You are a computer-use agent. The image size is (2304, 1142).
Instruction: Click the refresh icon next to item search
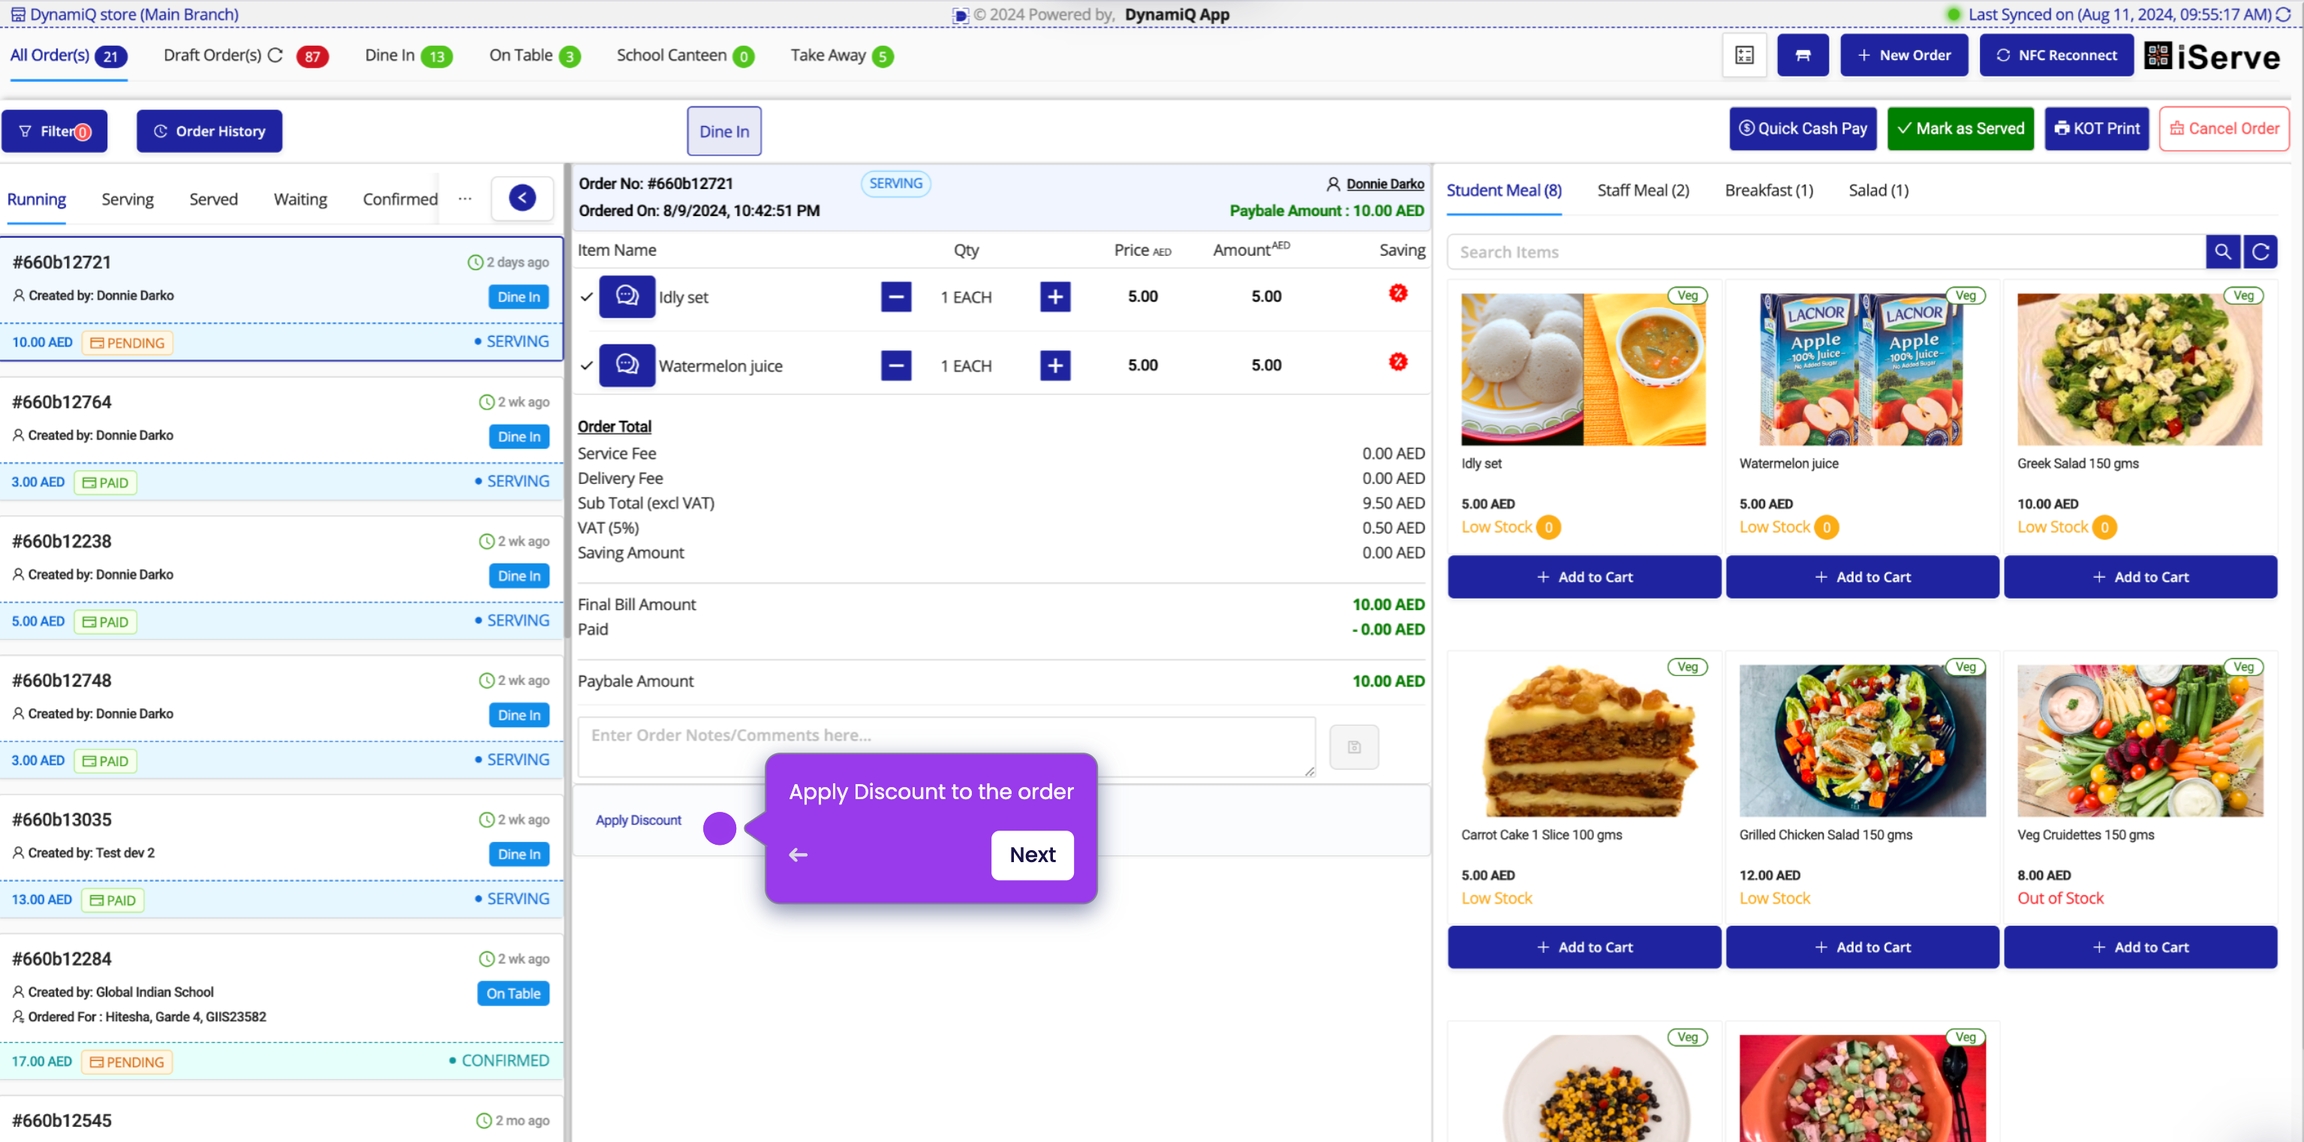(x=2261, y=252)
